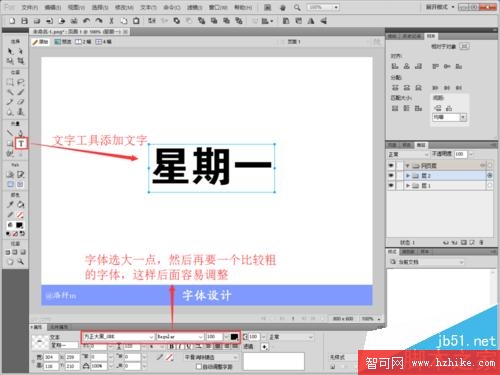Toggle visibility of layer 层 1

[391, 185]
